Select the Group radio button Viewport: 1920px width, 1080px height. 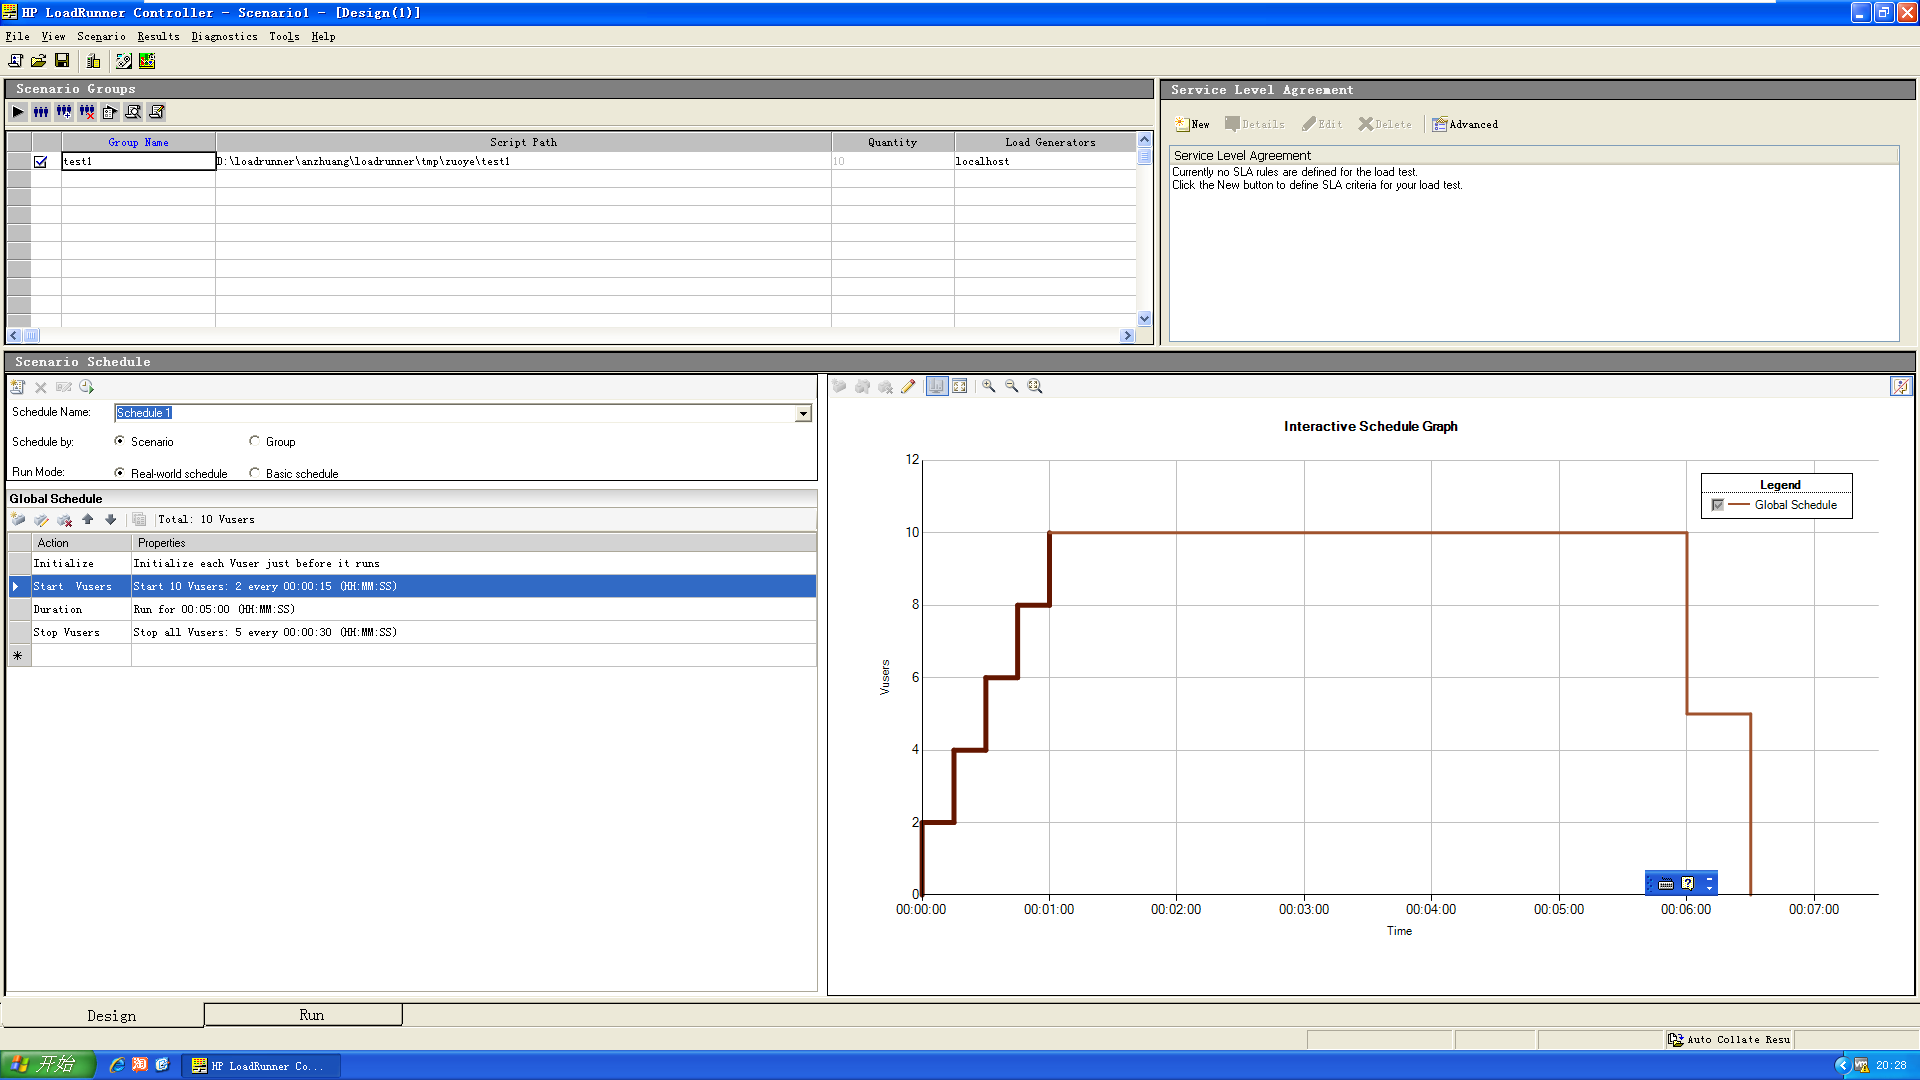click(255, 440)
